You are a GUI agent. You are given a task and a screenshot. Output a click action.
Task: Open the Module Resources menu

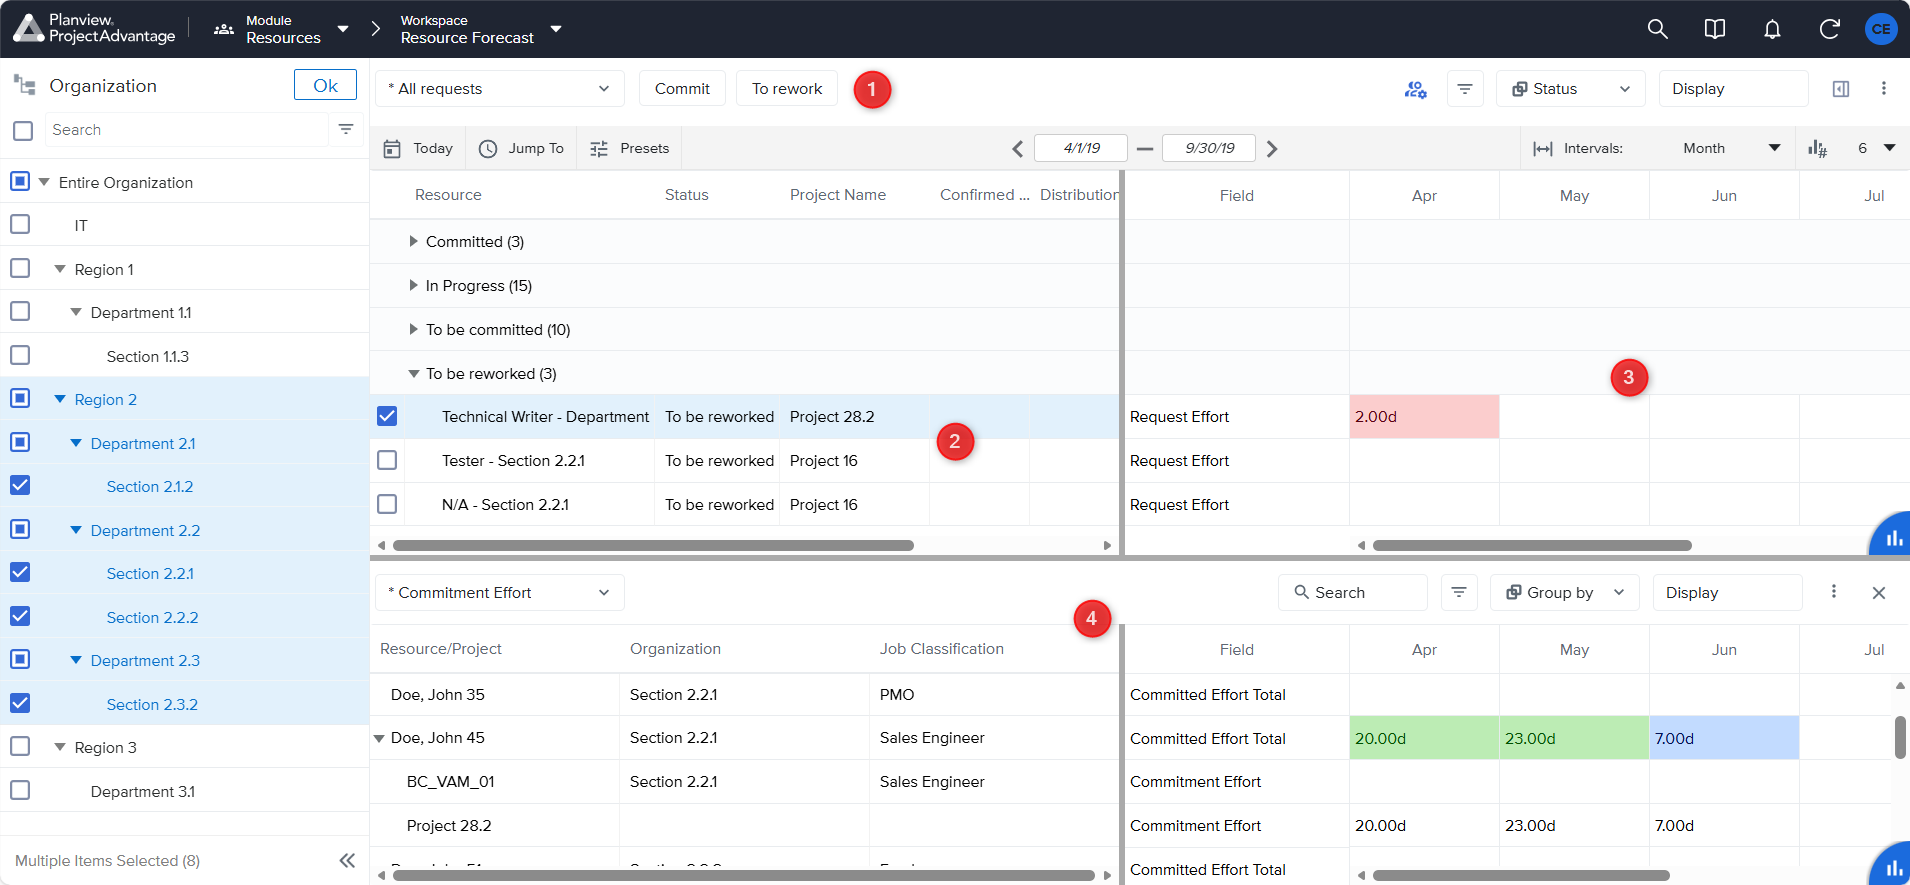[283, 29]
